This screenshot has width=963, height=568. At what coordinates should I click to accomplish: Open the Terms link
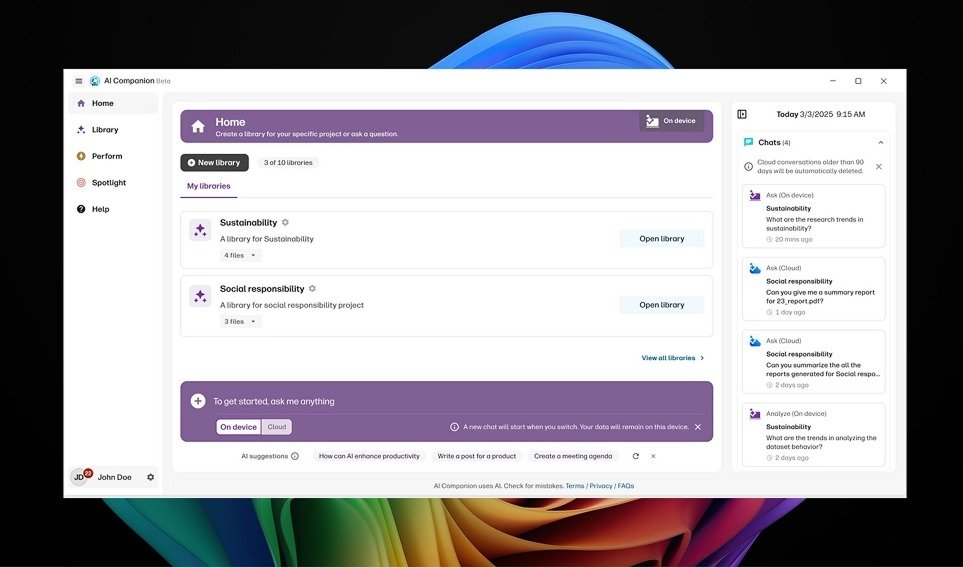click(575, 486)
